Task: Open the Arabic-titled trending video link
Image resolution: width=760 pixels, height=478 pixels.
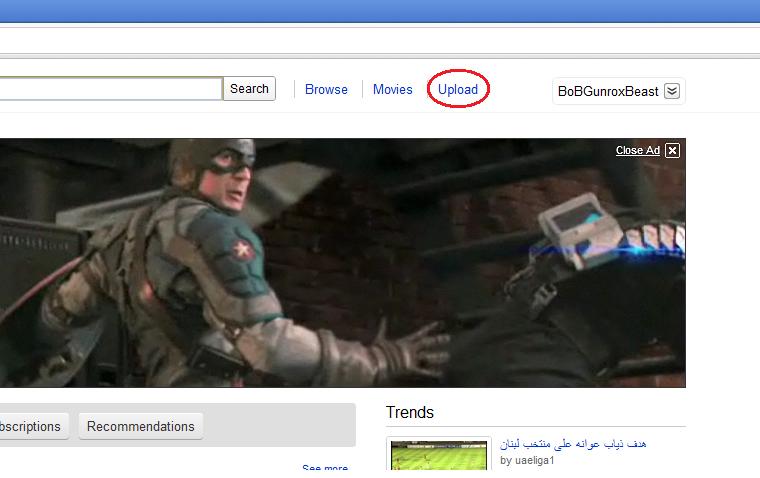Action: (x=573, y=444)
